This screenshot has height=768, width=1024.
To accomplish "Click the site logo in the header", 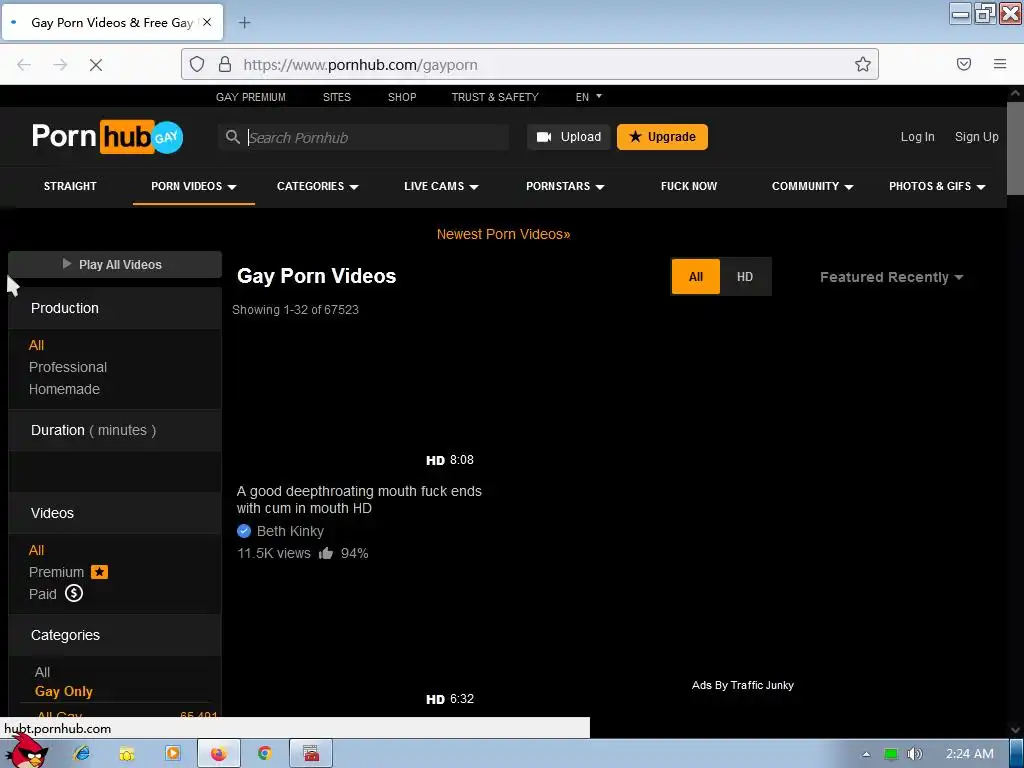I will click(108, 136).
